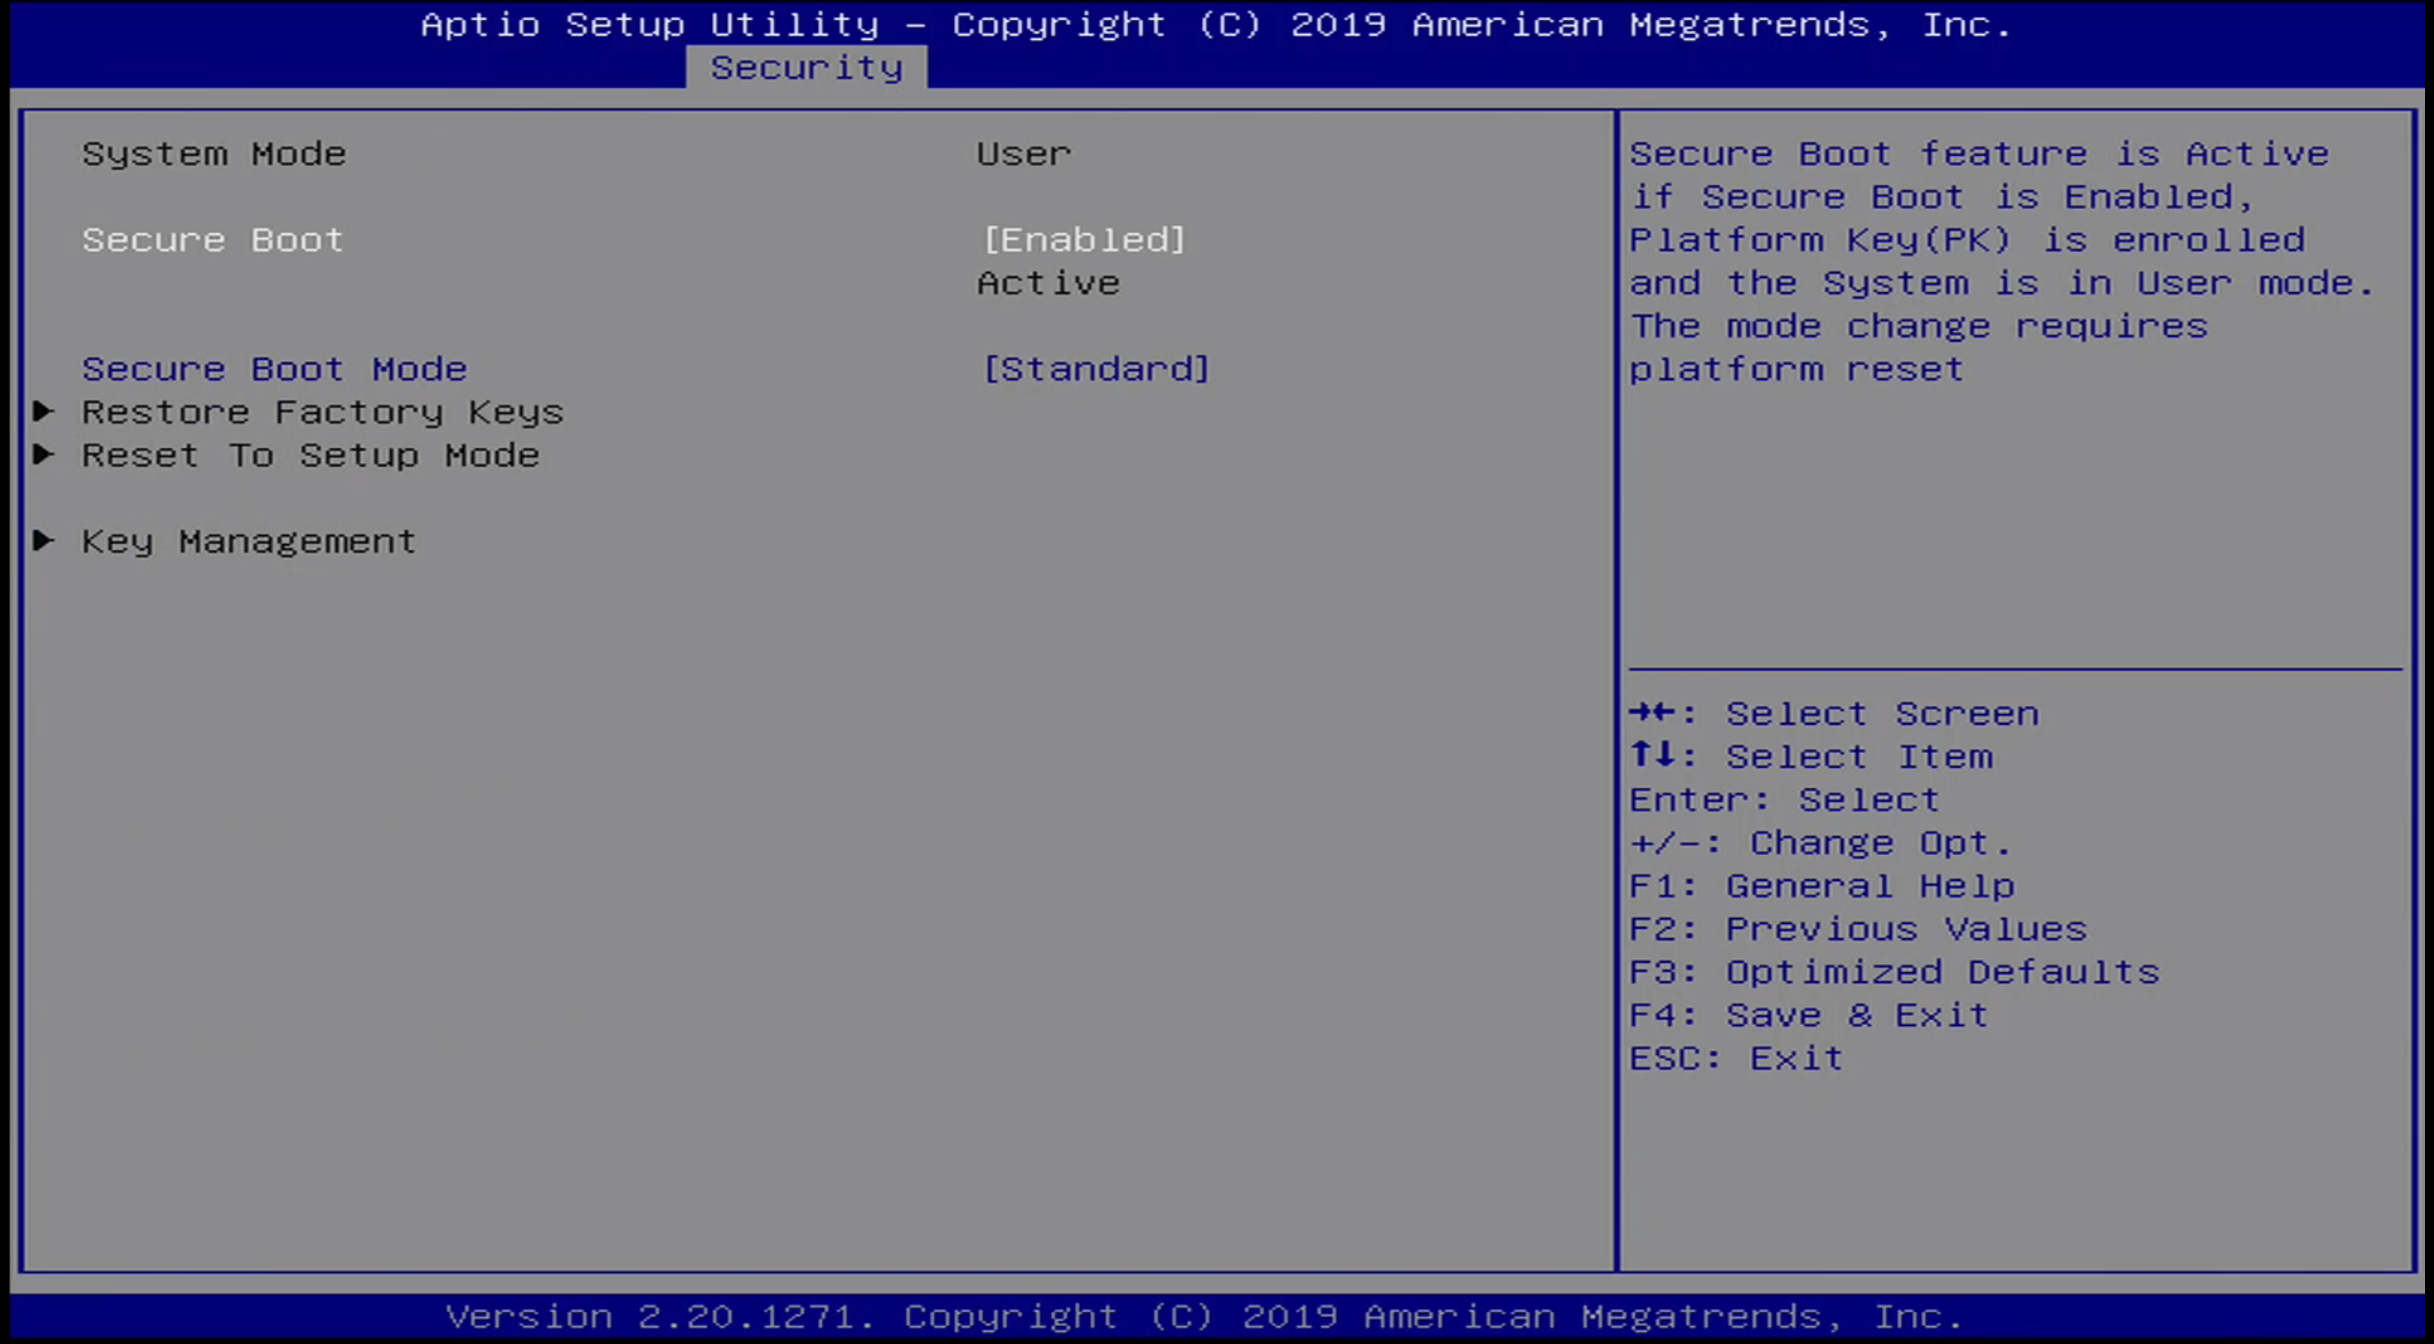Select Secure Boot Mode option
Image resolution: width=2434 pixels, height=1344 pixels.
pos(273,367)
